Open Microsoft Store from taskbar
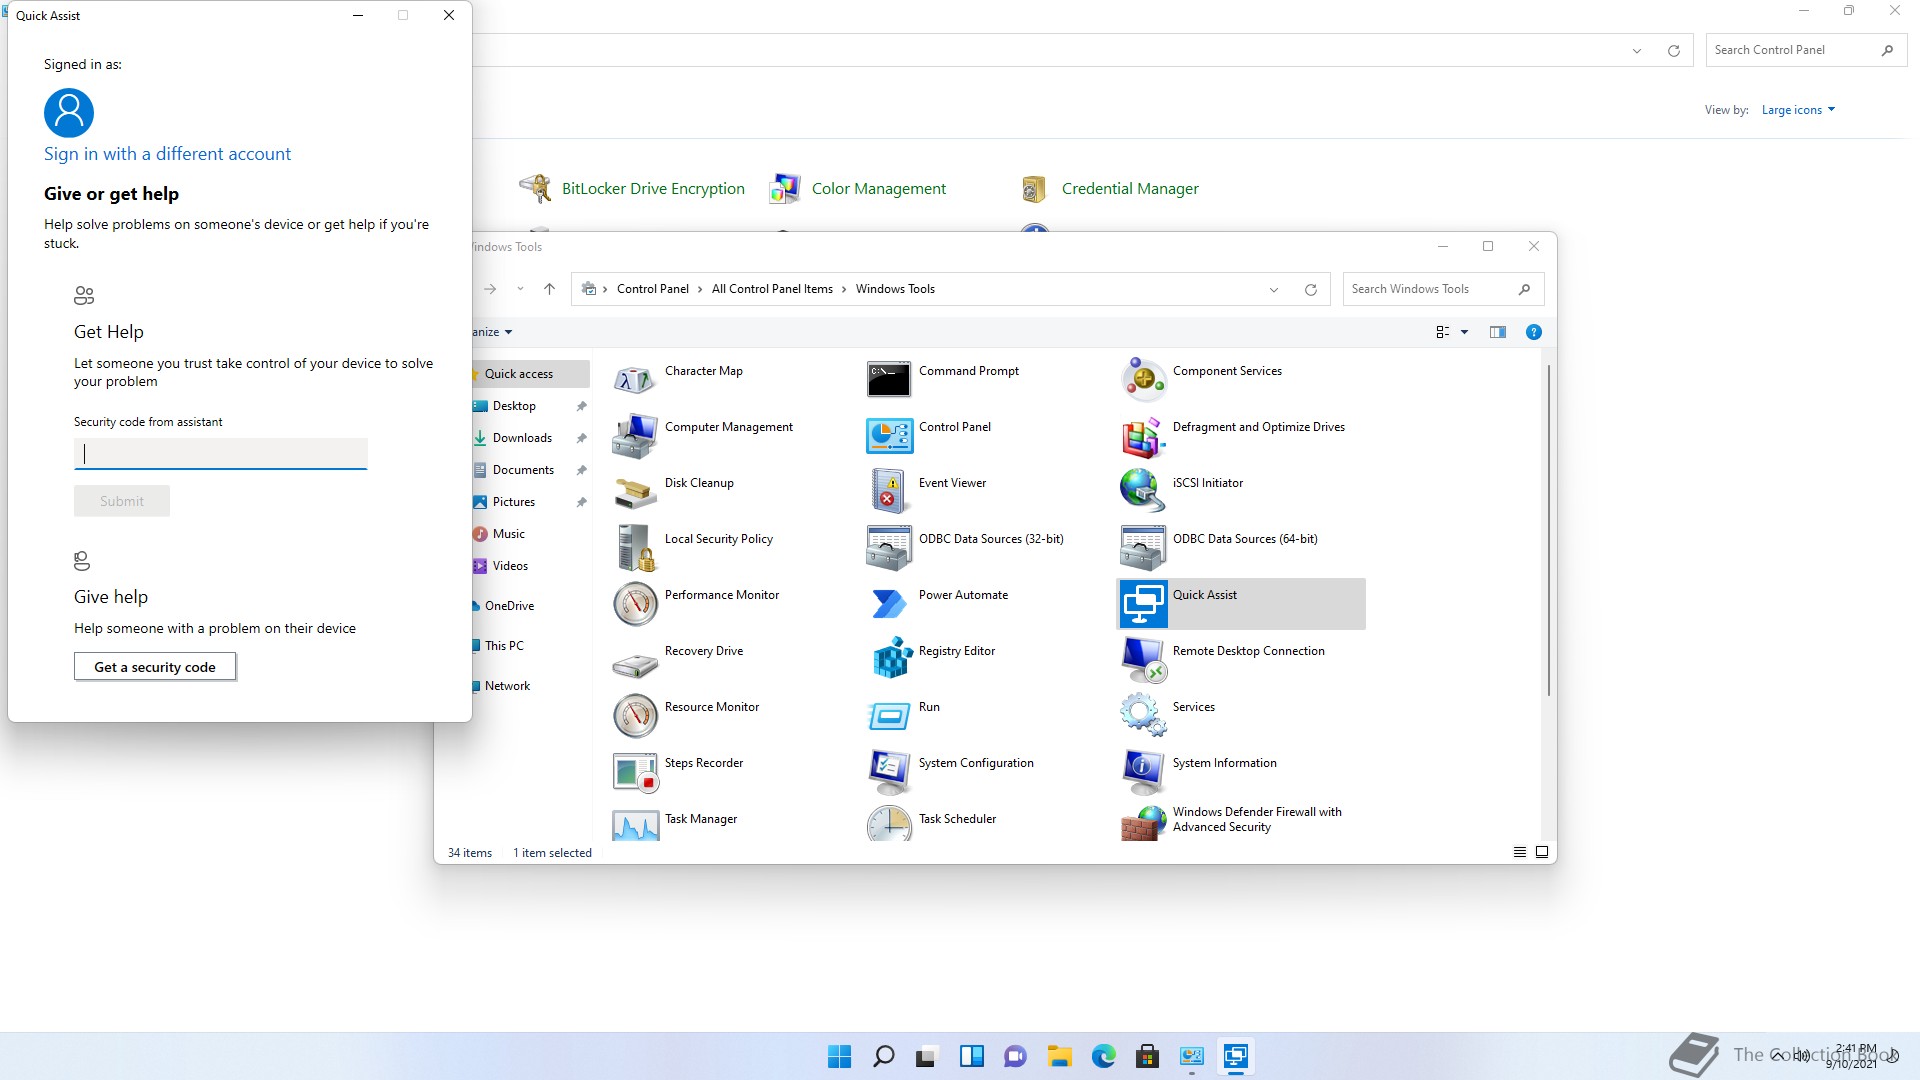The width and height of the screenshot is (1920, 1080). [x=1147, y=1056]
